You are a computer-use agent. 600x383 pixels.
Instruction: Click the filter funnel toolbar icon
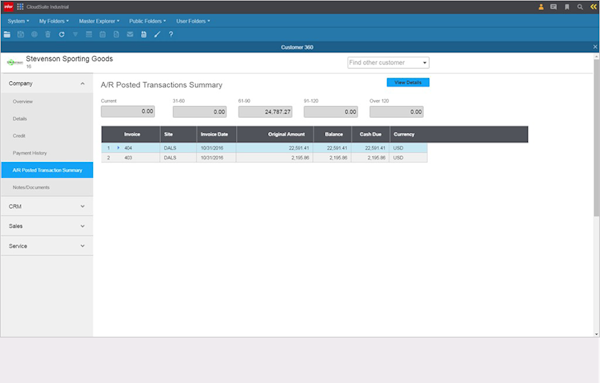coord(75,34)
